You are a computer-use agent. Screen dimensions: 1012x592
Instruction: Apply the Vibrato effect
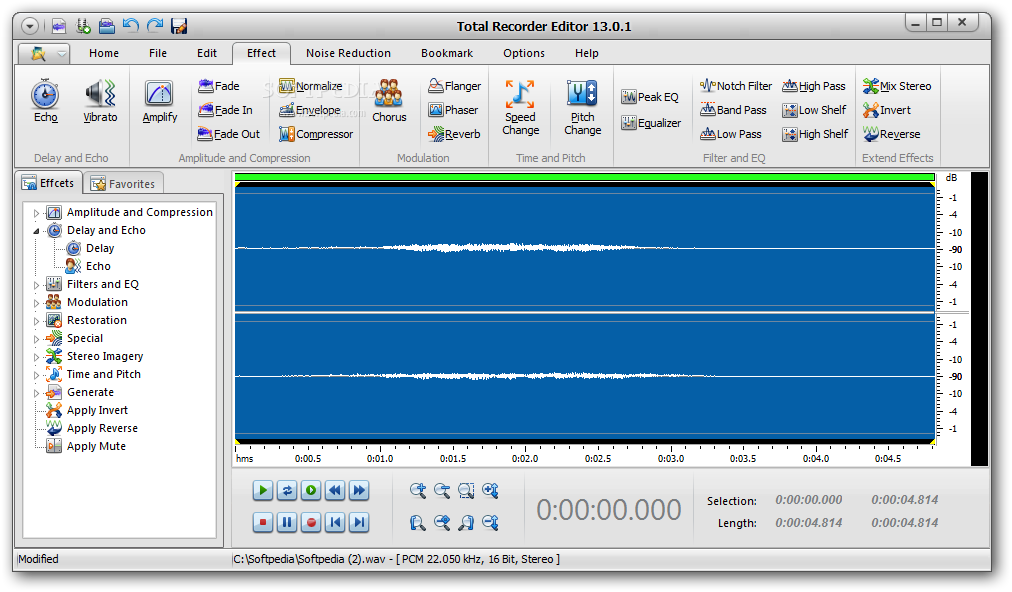point(100,101)
